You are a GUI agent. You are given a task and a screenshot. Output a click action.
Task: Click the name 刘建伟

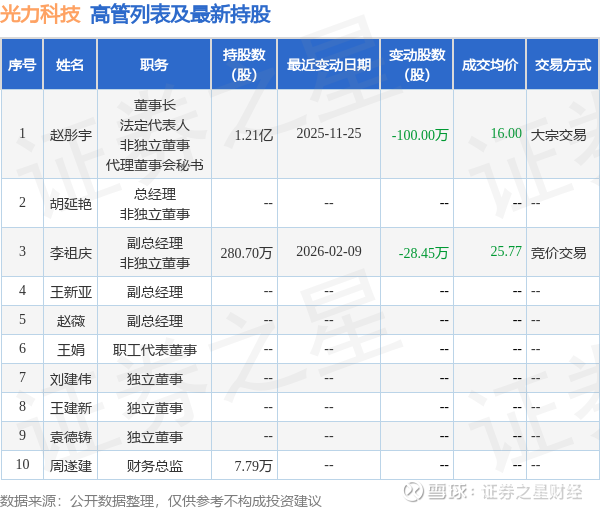[x=71, y=379]
